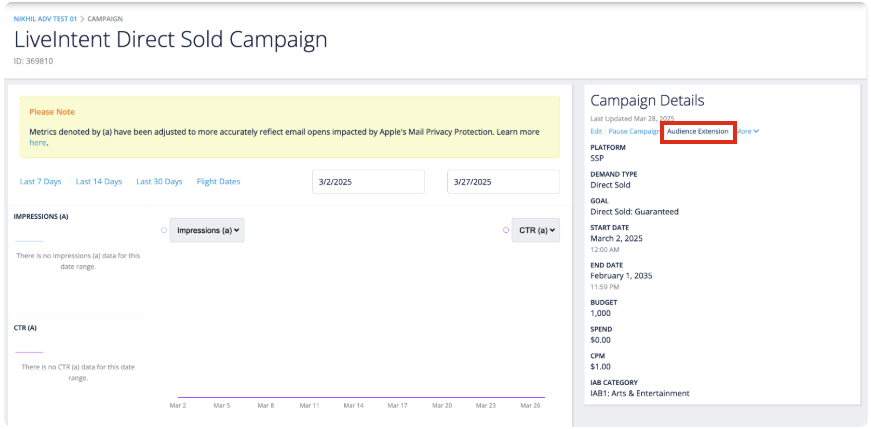This screenshot has height=429, width=871.
Task: Follow the 'here' link in the note
Action: pos(37,143)
